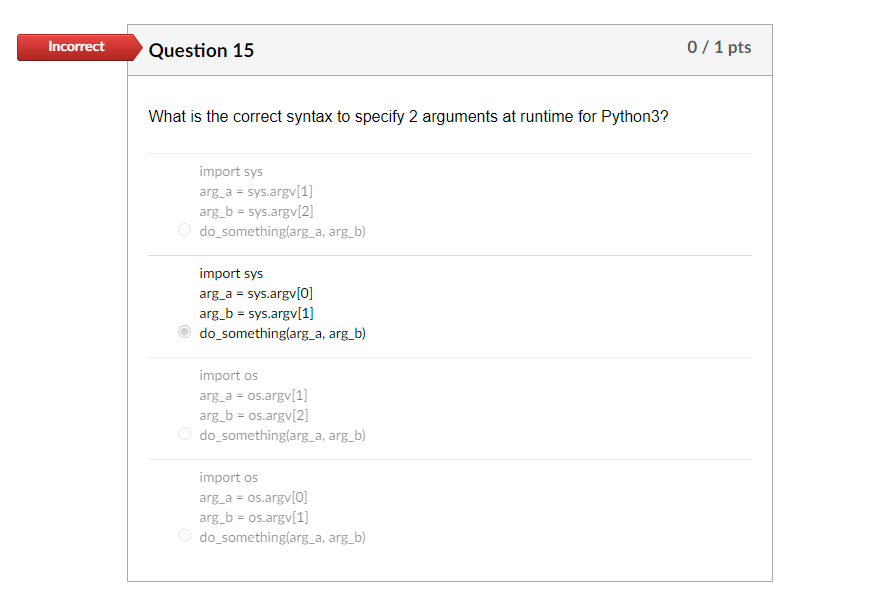Select the radio button for sys.argv[0] answer
886x602 pixels.
pos(184,331)
